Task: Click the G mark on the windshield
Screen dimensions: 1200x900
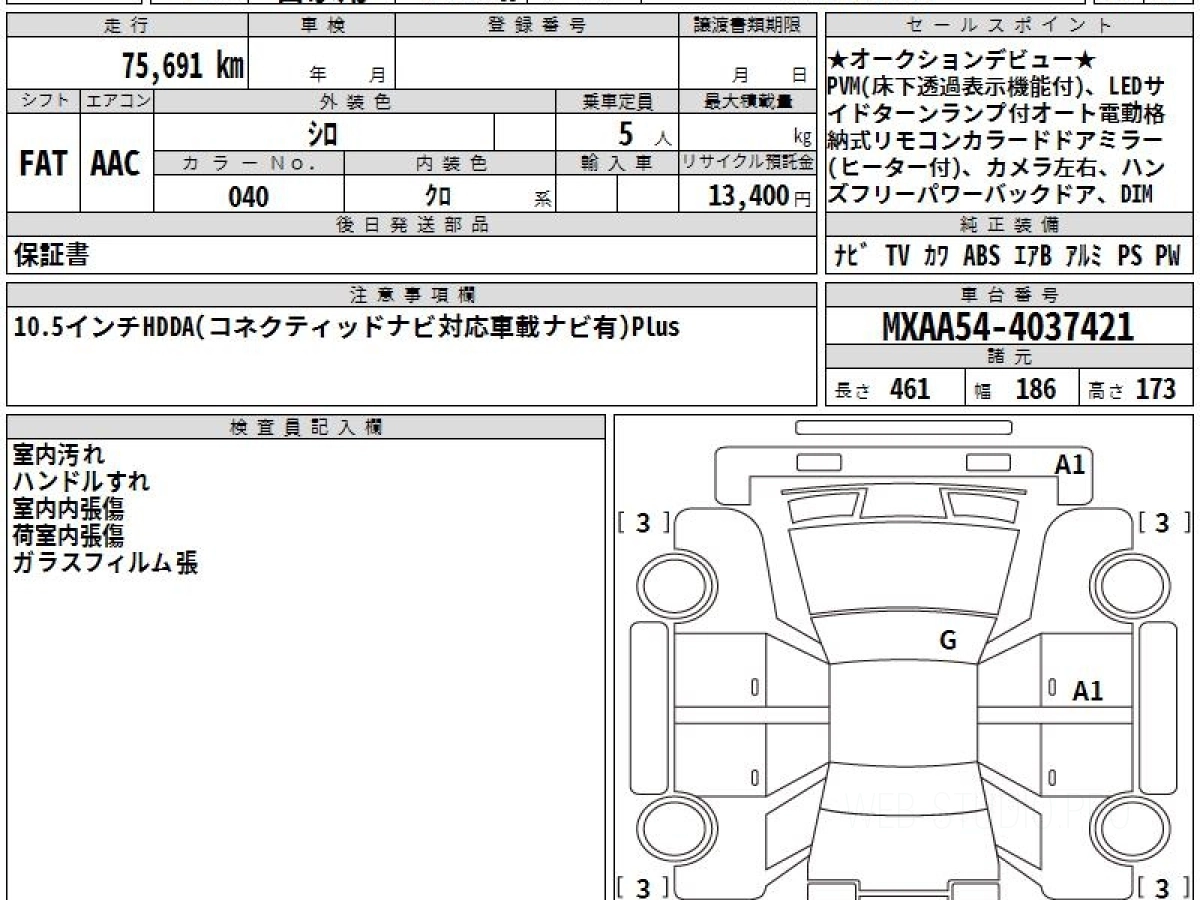Action: [x=947, y=641]
